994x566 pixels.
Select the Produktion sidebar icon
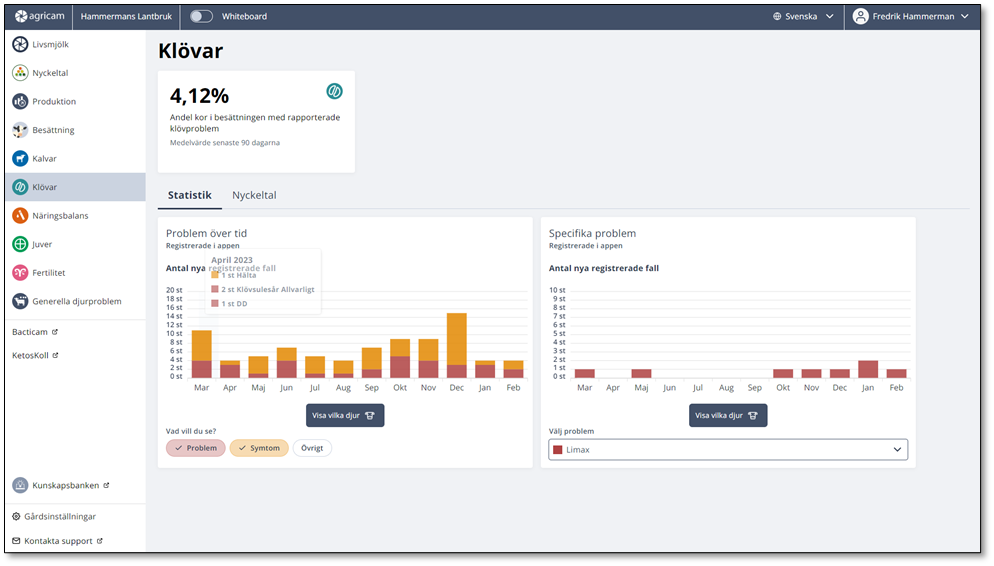click(x=20, y=102)
